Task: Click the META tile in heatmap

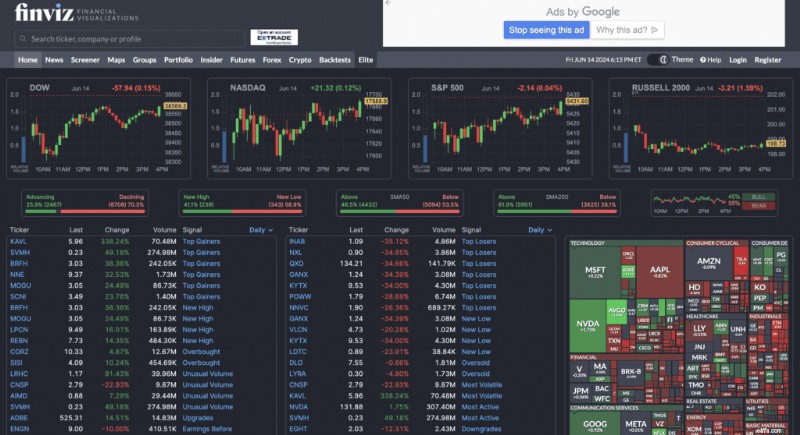Action: [636, 424]
